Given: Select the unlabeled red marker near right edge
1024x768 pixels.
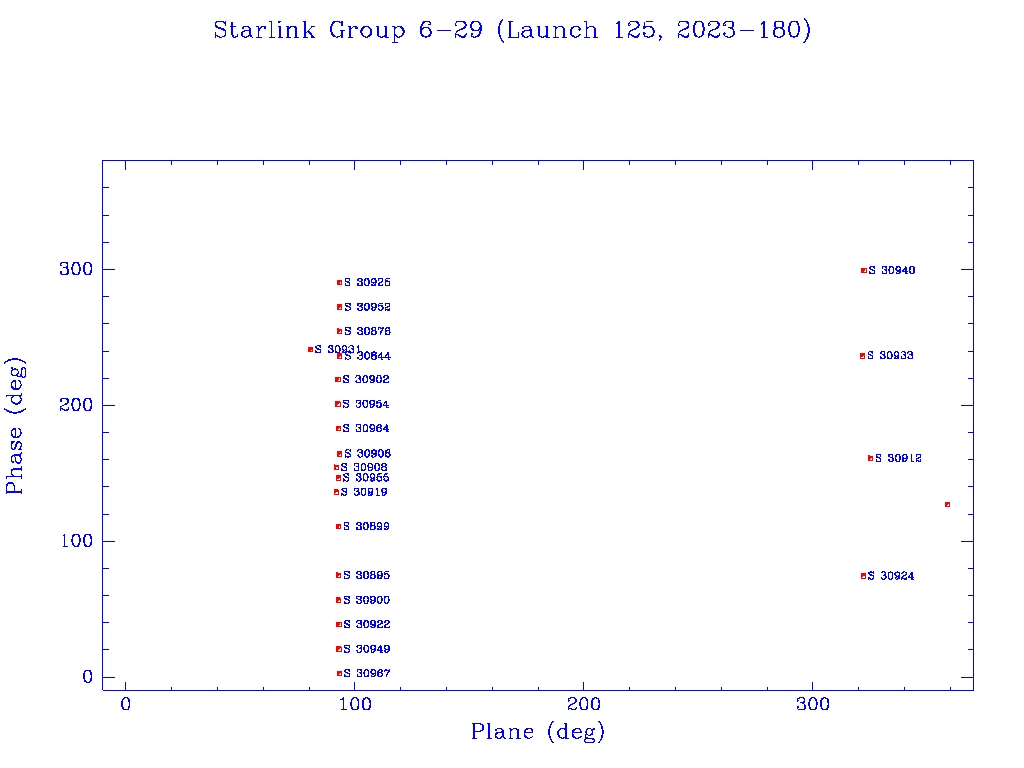Looking at the screenshot, I should click(x=947, y=505).
